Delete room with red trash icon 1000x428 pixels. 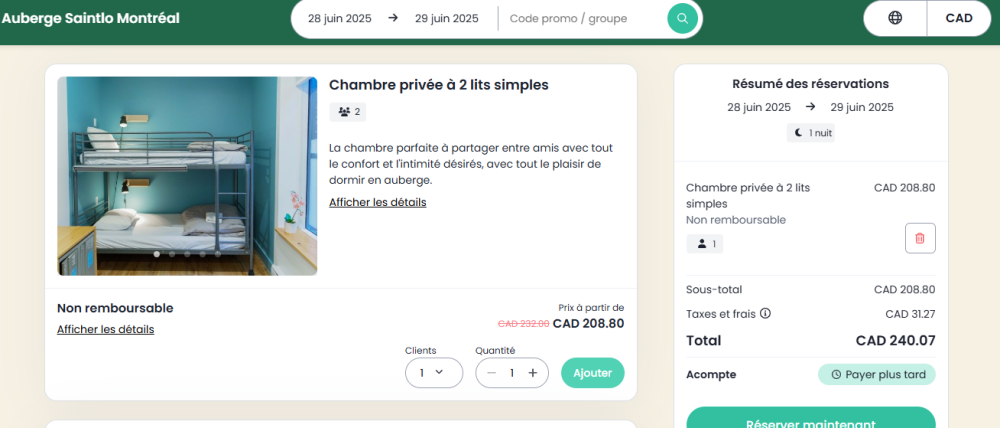coord(920,238)
